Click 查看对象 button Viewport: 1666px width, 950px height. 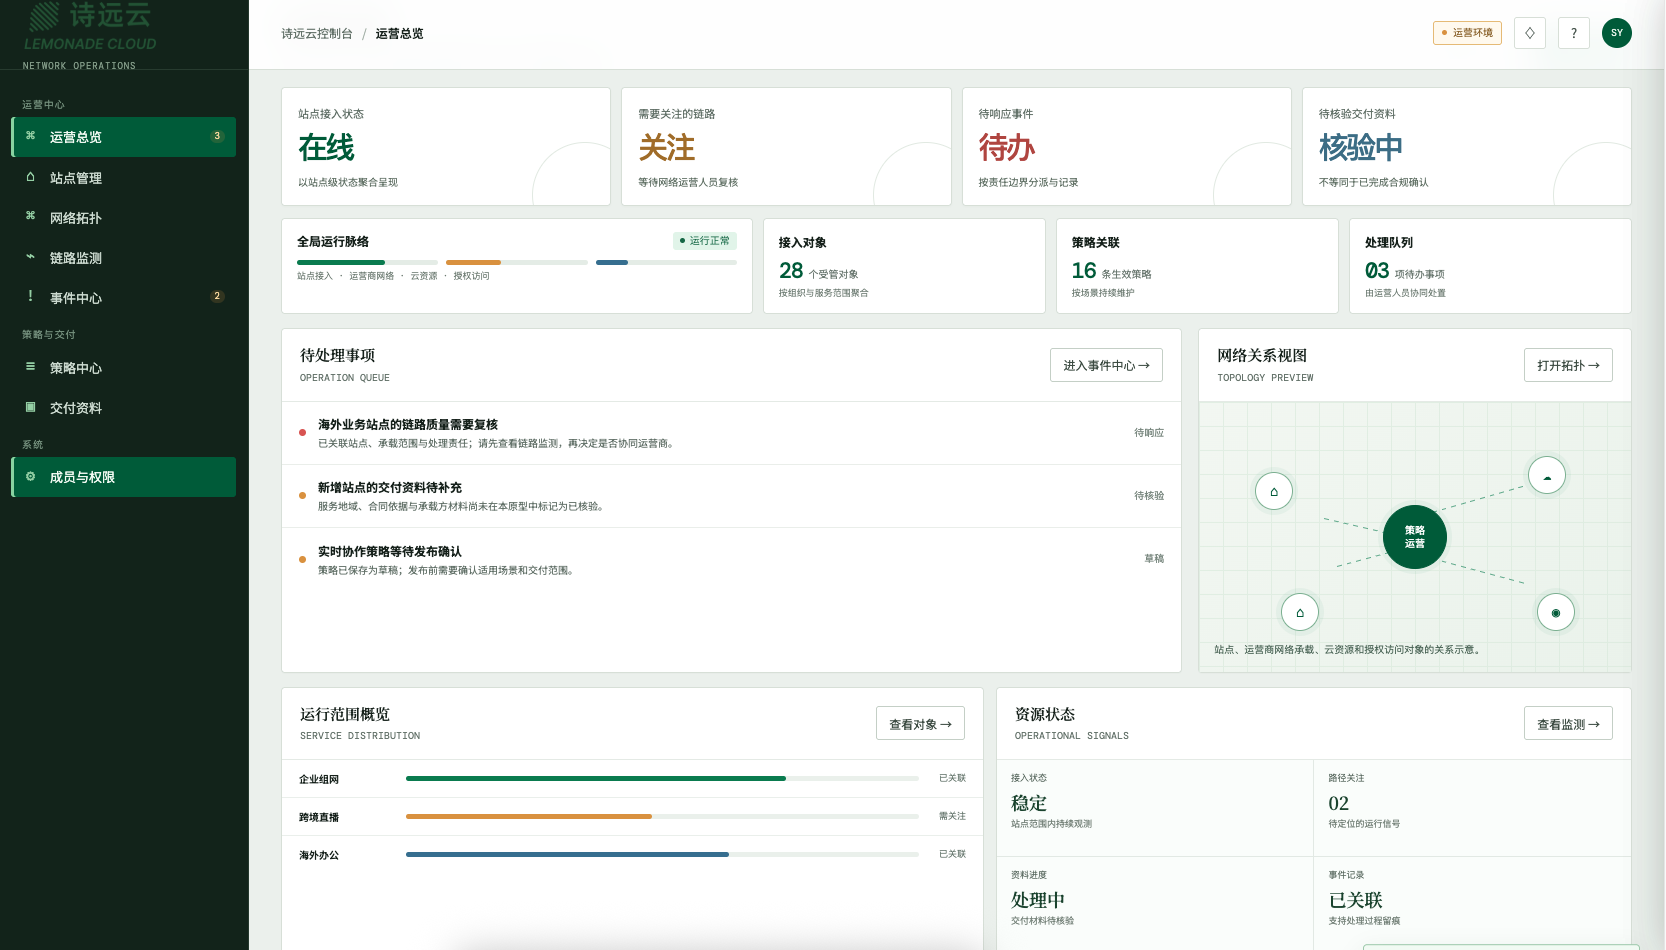tap(920, 724)
